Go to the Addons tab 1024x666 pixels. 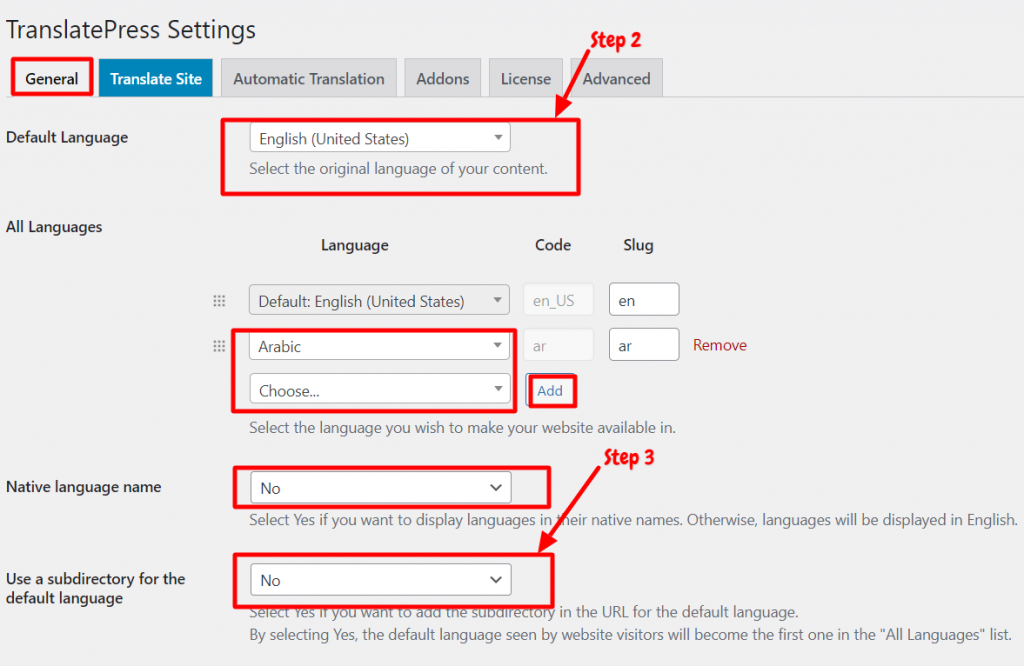tap(443, 78)
